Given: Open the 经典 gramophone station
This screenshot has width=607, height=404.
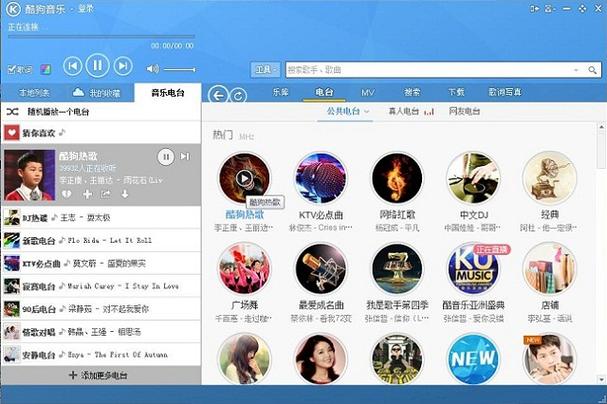Looking at the screenshot, I should 549,178.
